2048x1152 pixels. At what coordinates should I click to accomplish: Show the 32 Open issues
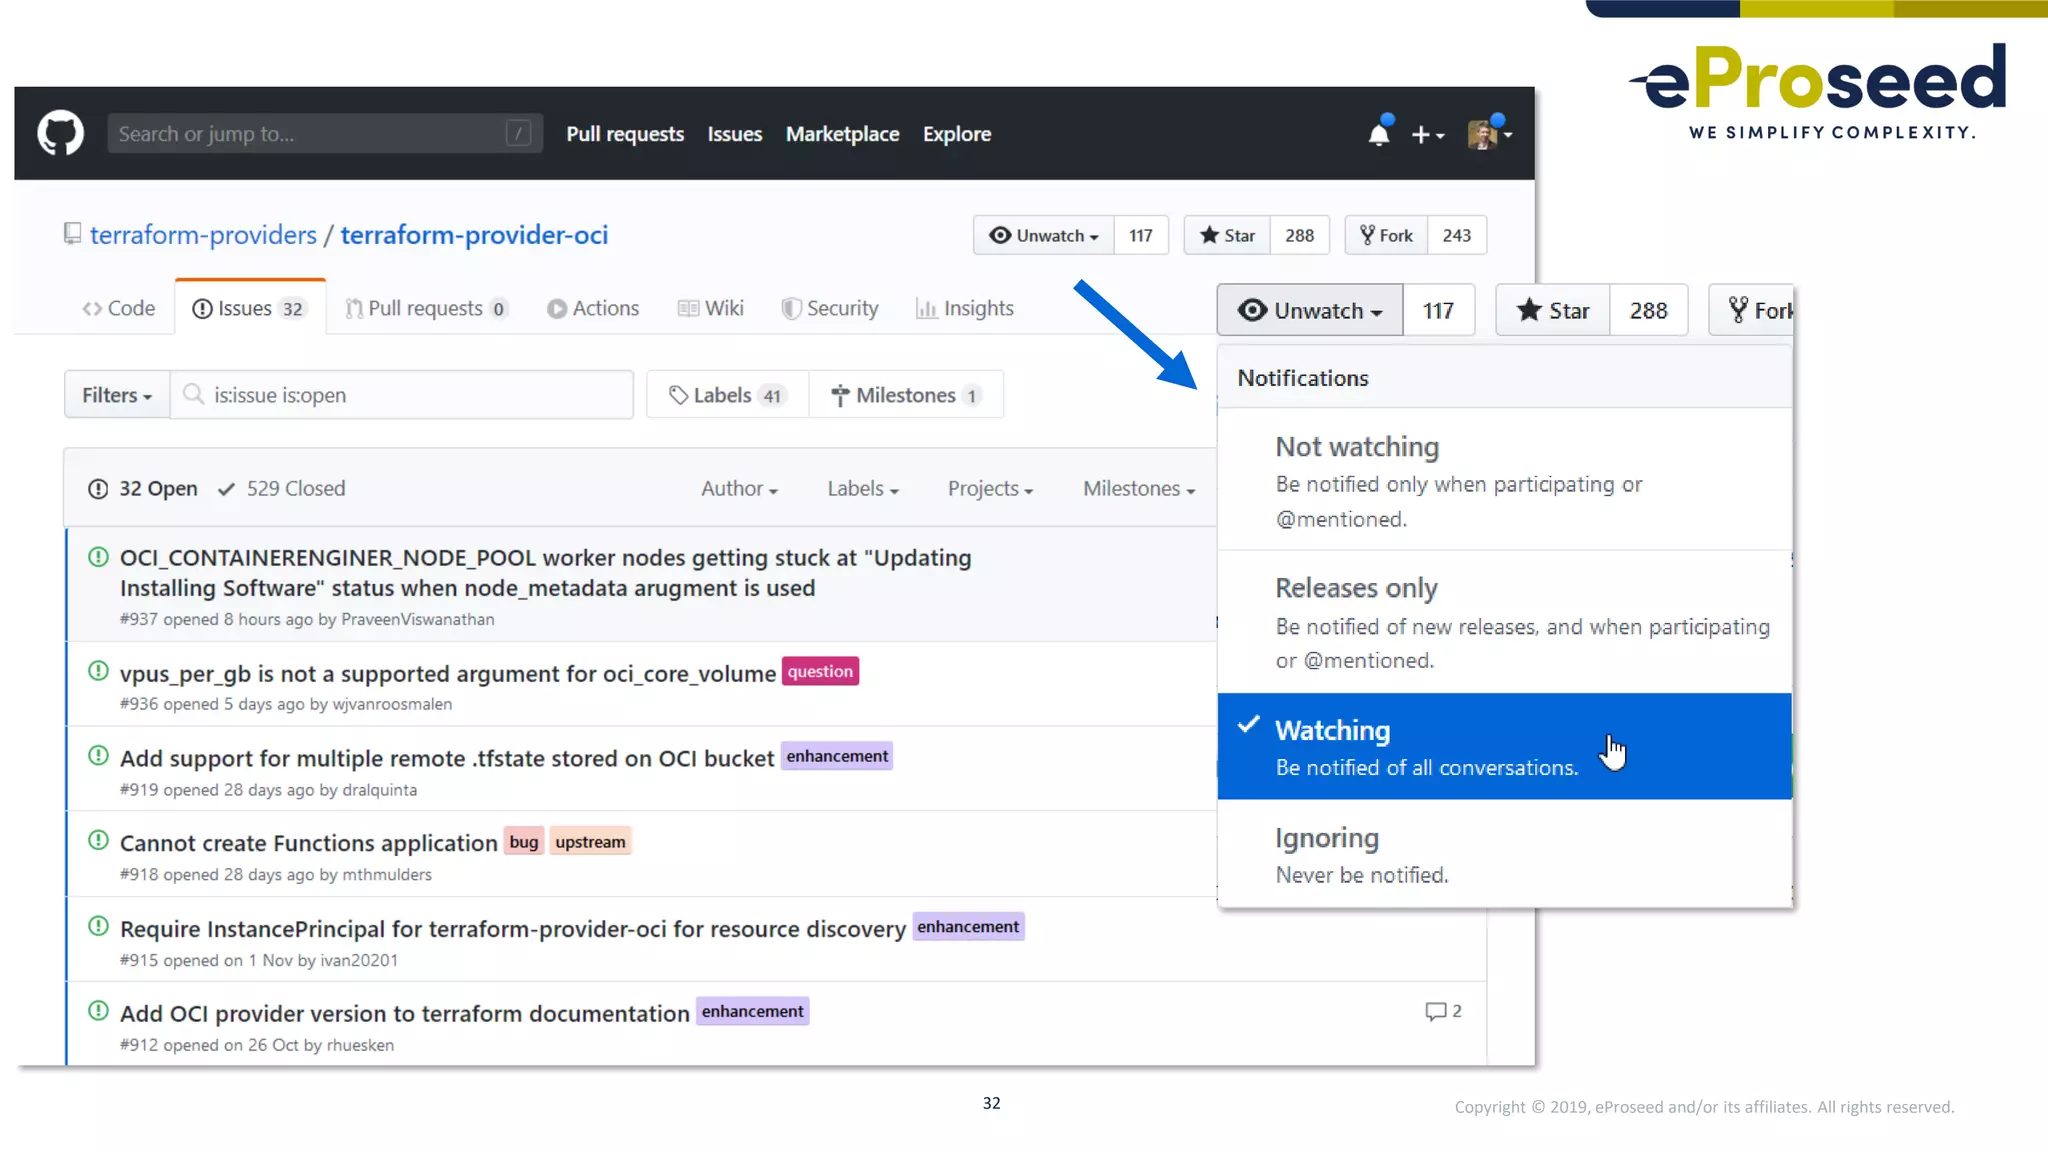143,488
